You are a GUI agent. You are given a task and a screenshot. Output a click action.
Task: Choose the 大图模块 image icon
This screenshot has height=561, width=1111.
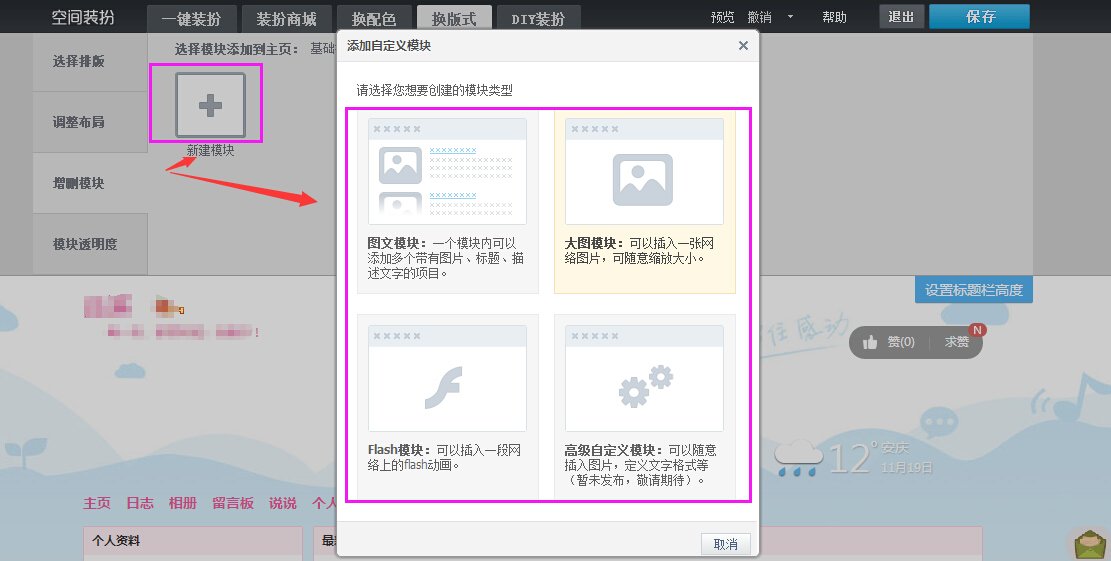pyautogui.click(x=643, y=180)
